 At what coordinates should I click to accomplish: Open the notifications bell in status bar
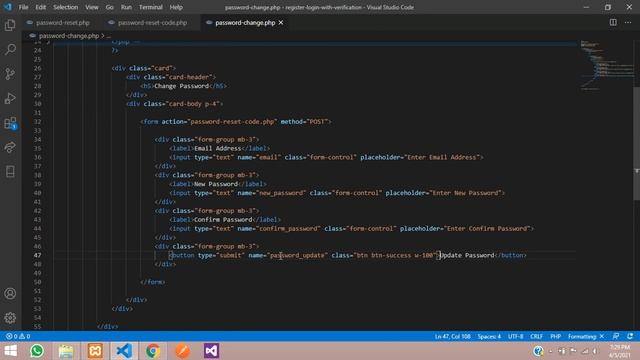[x=630, y=336]
